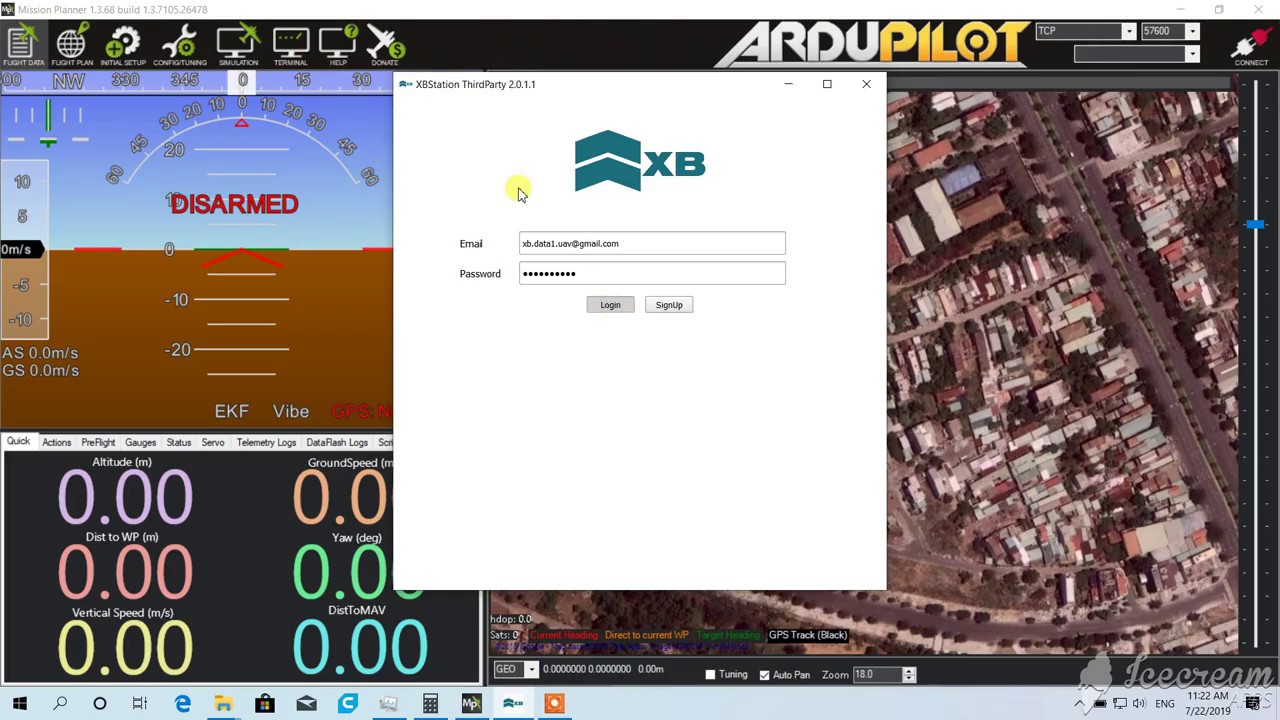Click the Vertical Speed (m/s) value
1280x720 pixels.
click(x=125, y=647)
